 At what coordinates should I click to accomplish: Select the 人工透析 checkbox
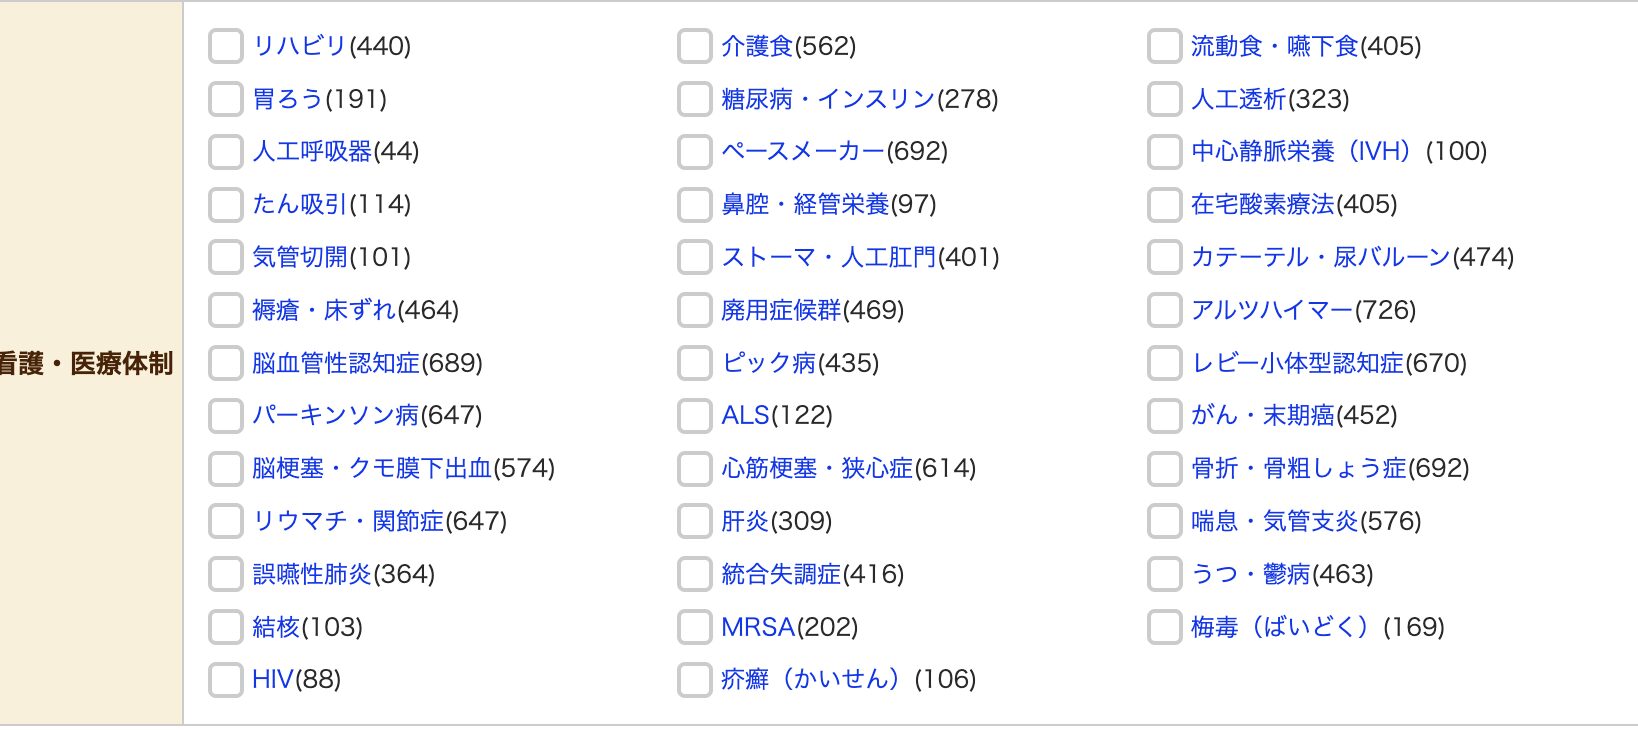pyautogui.click(x=1165, y=99)
